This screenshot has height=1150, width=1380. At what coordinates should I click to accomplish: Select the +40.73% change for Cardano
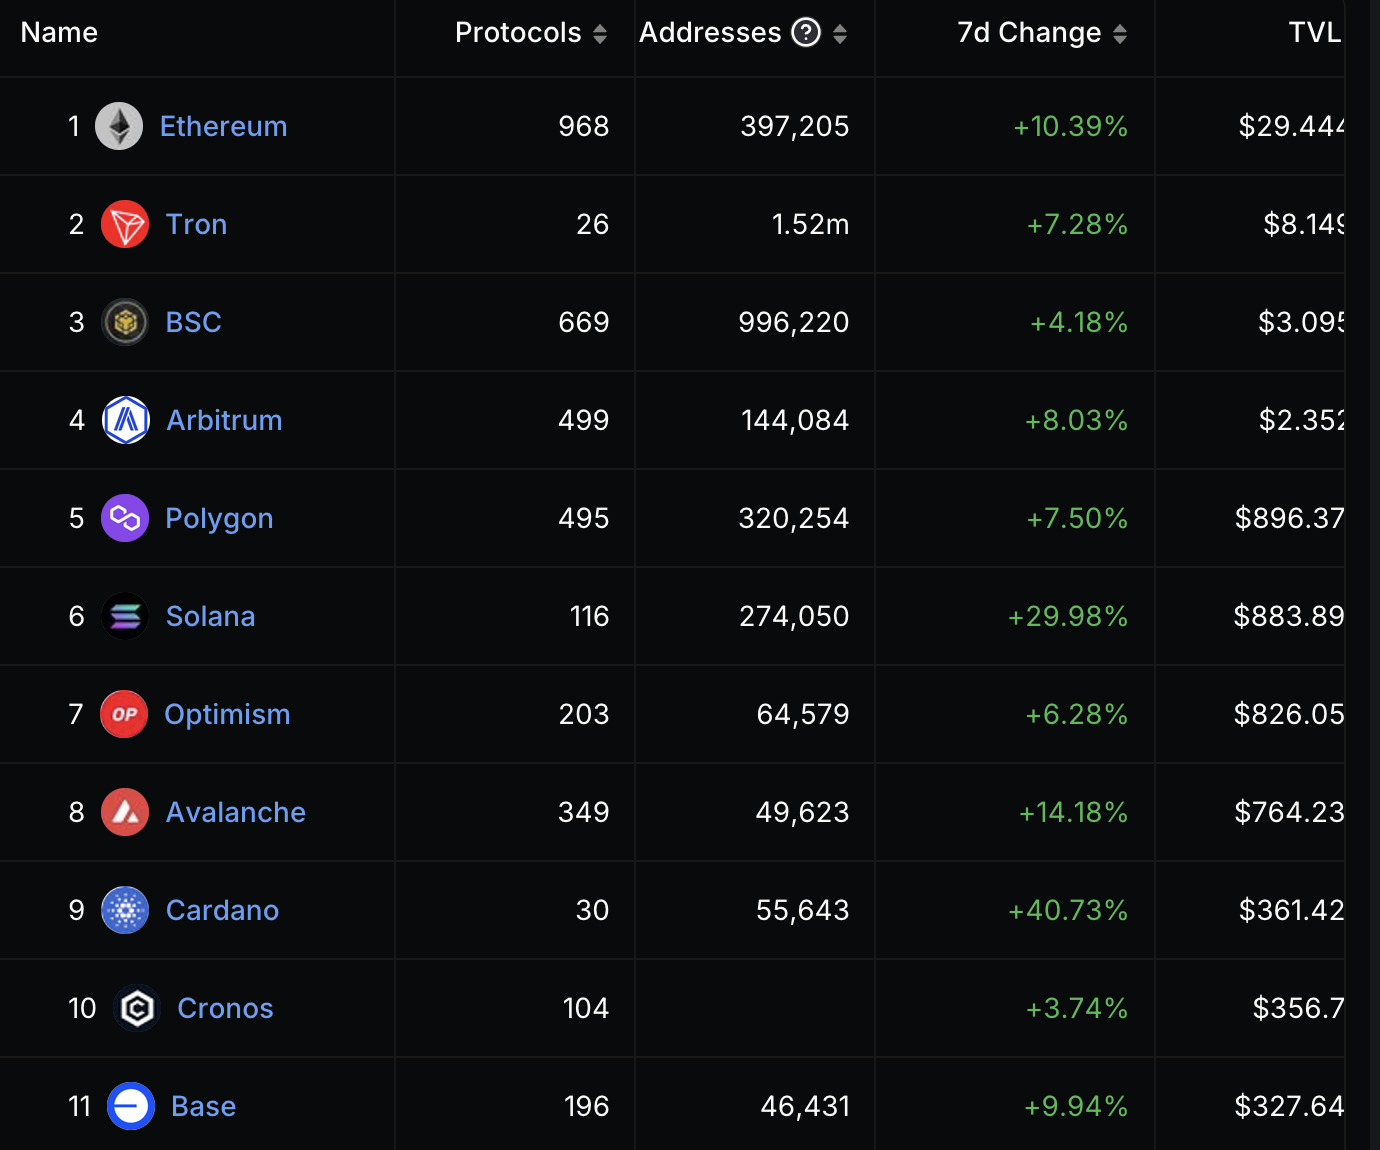1068,910
